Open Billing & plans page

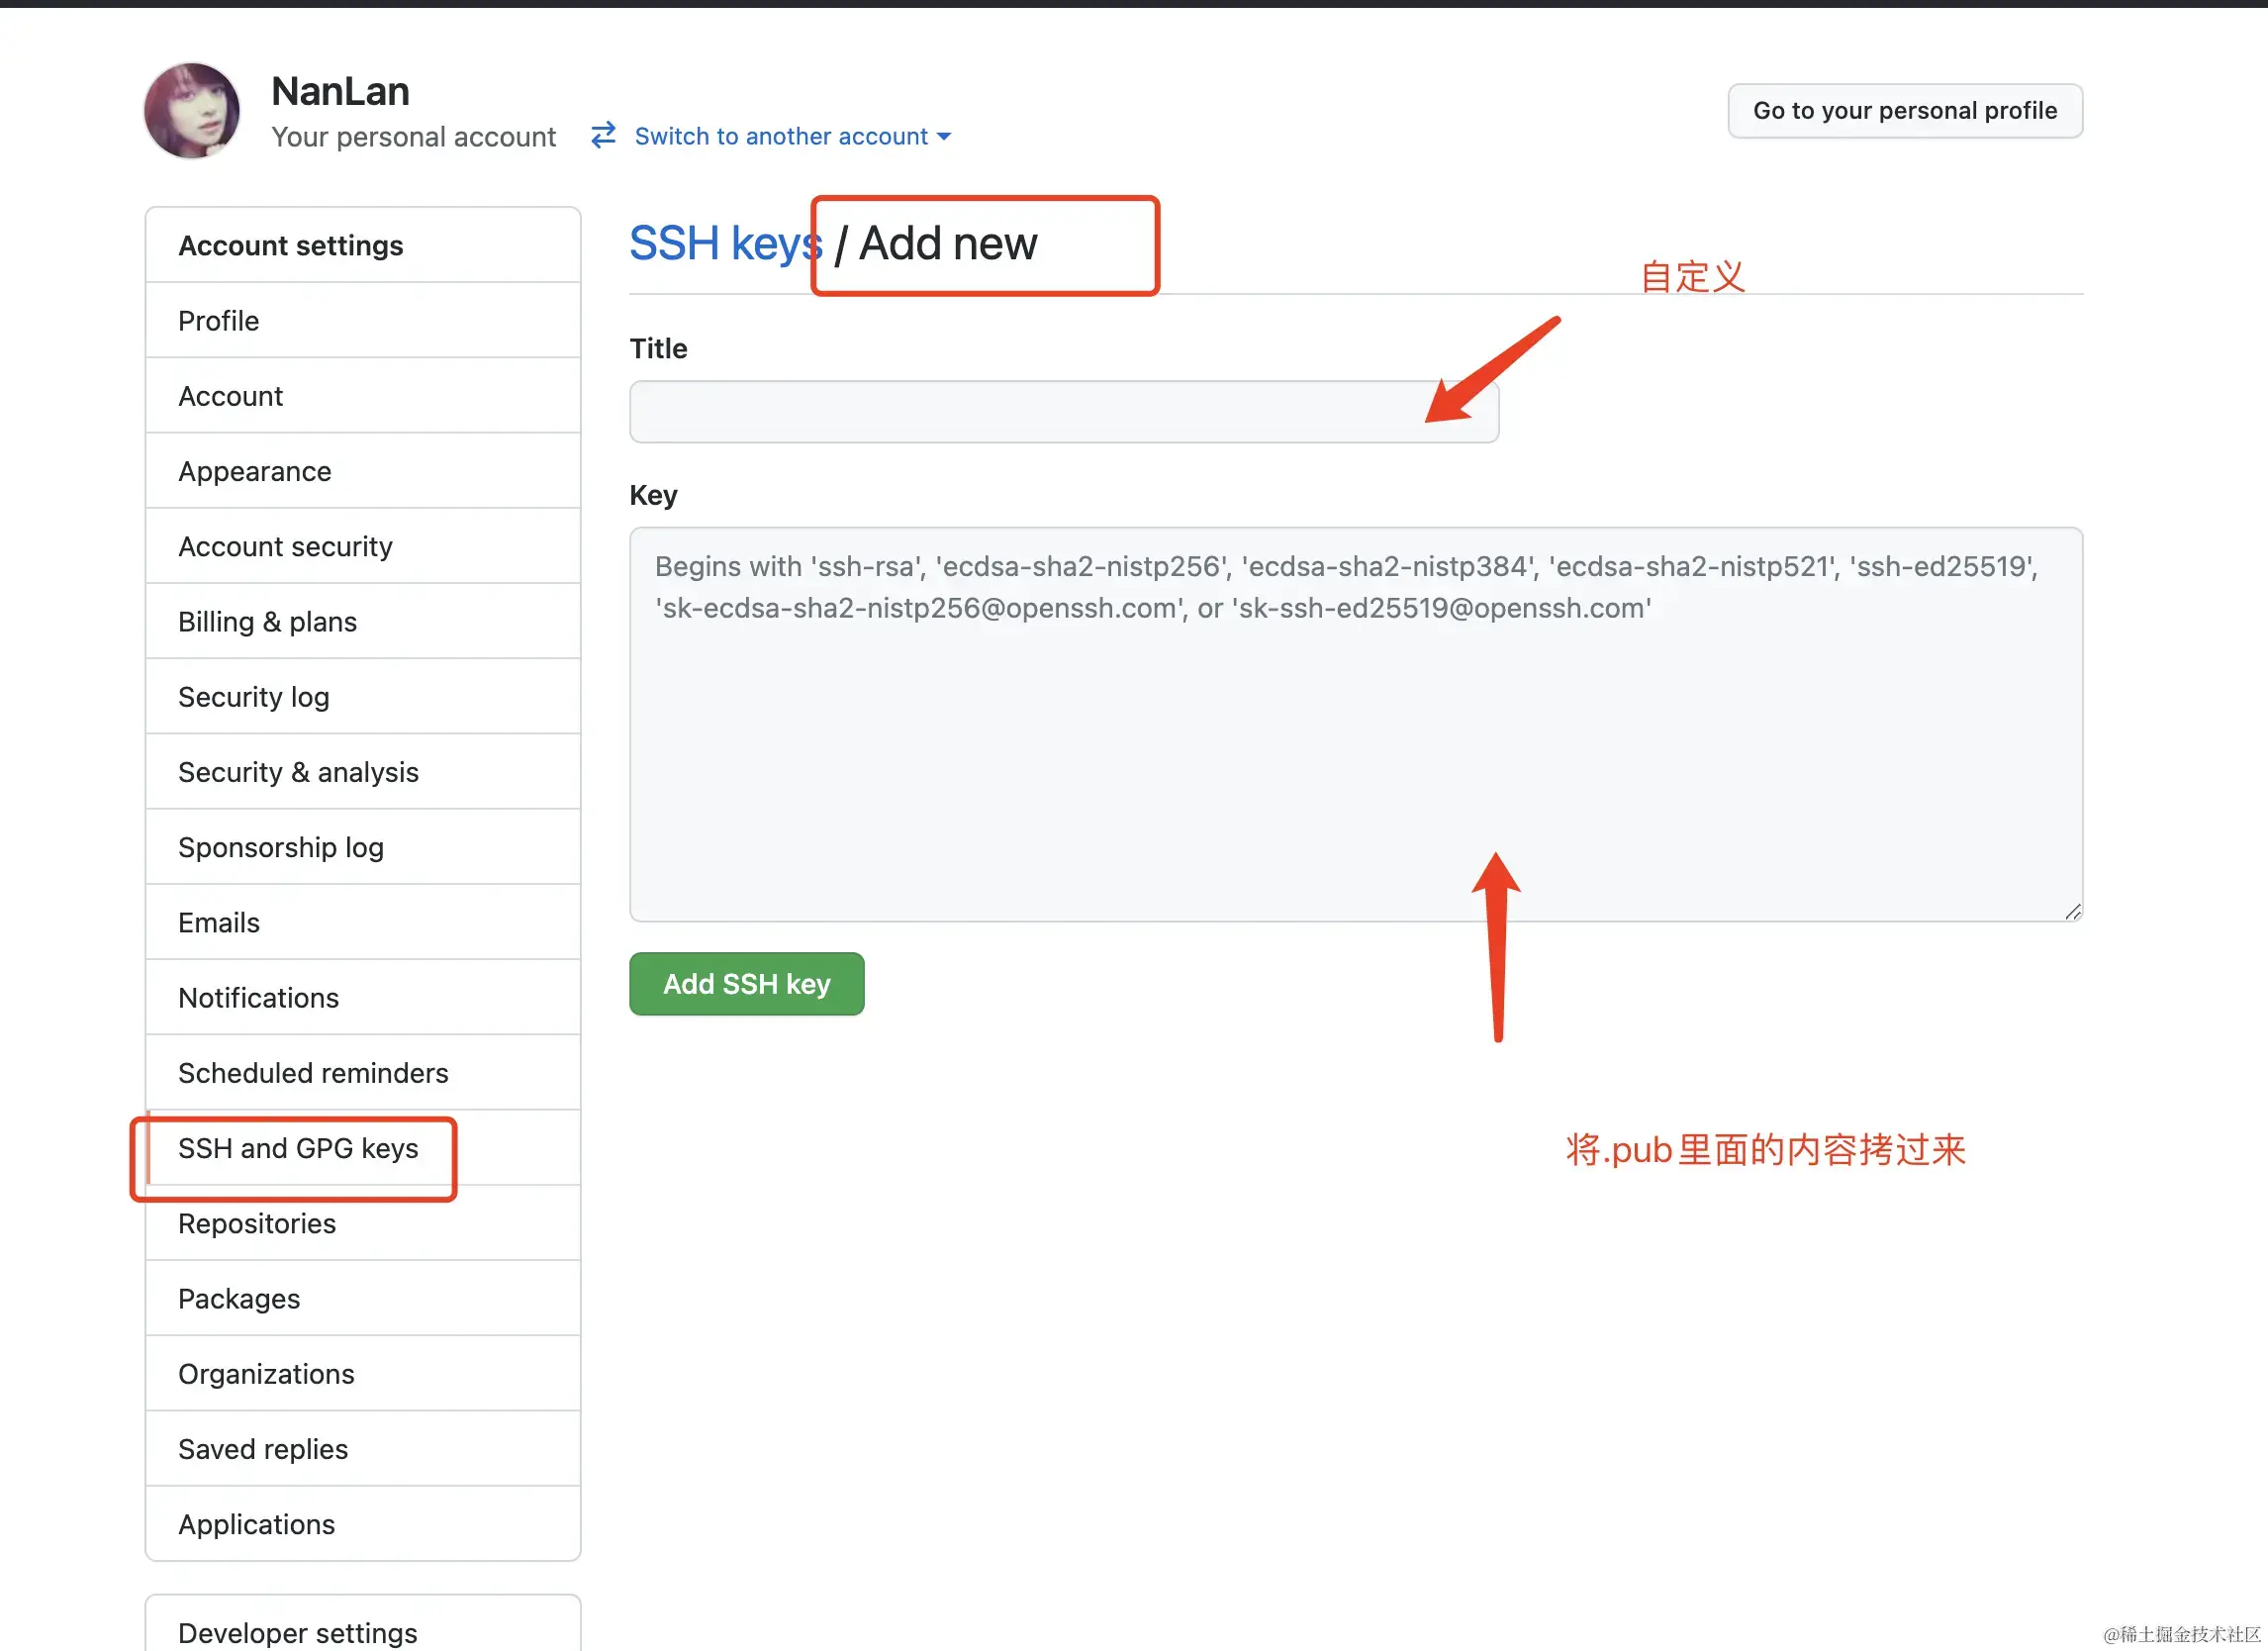[x=267, y=622]
